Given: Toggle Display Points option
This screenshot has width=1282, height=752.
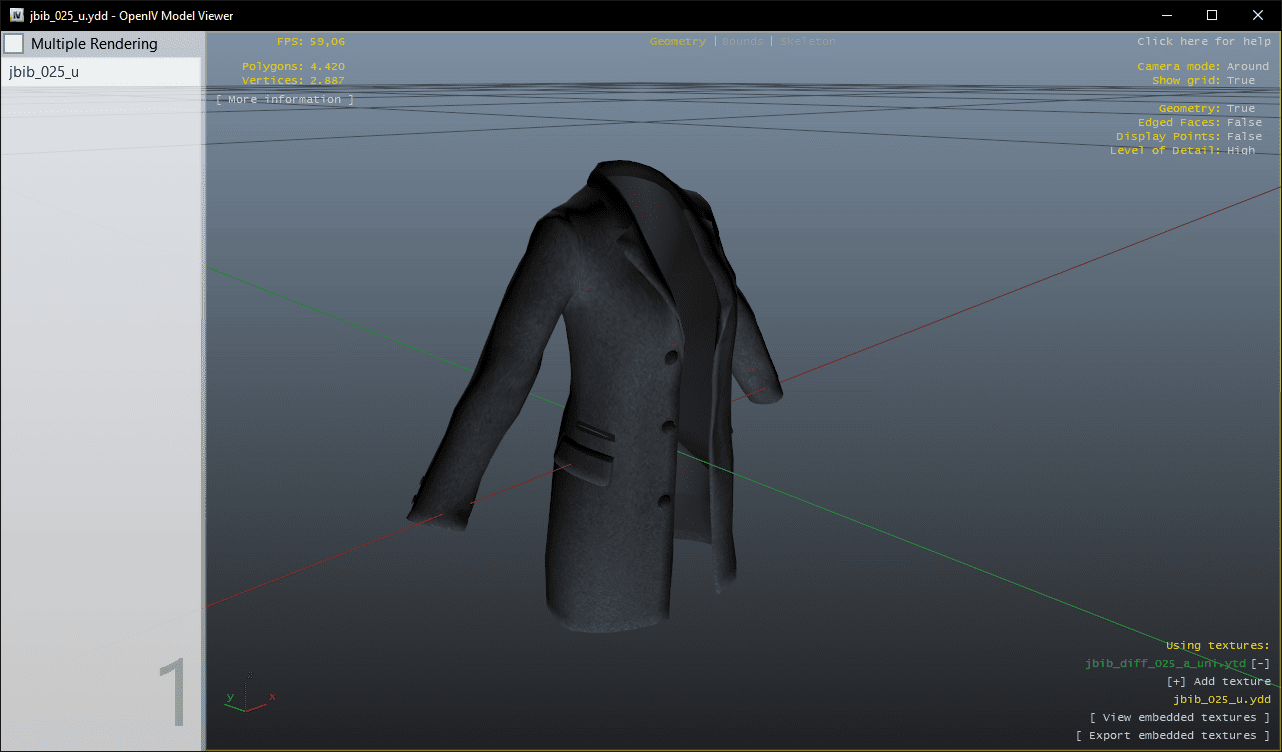Looking at the screenshot, I should click(x=1244, y=137).
